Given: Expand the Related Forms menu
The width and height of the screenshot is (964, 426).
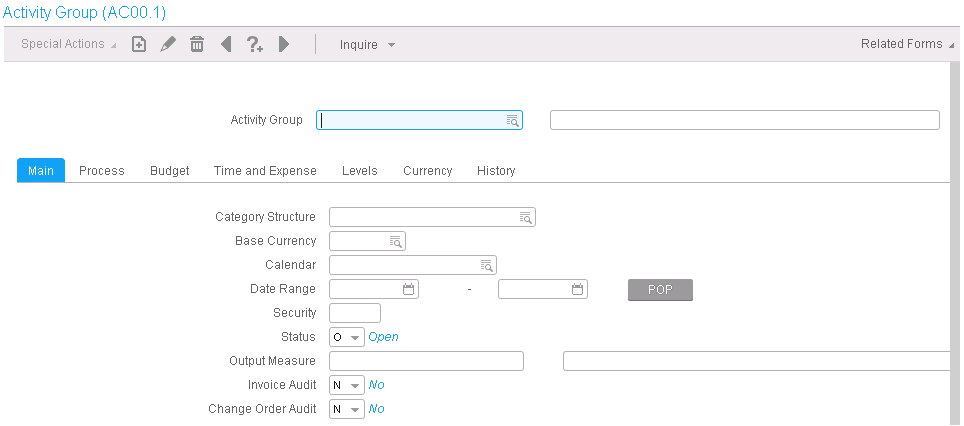Looking at the screenshot, I should (907, 44).
